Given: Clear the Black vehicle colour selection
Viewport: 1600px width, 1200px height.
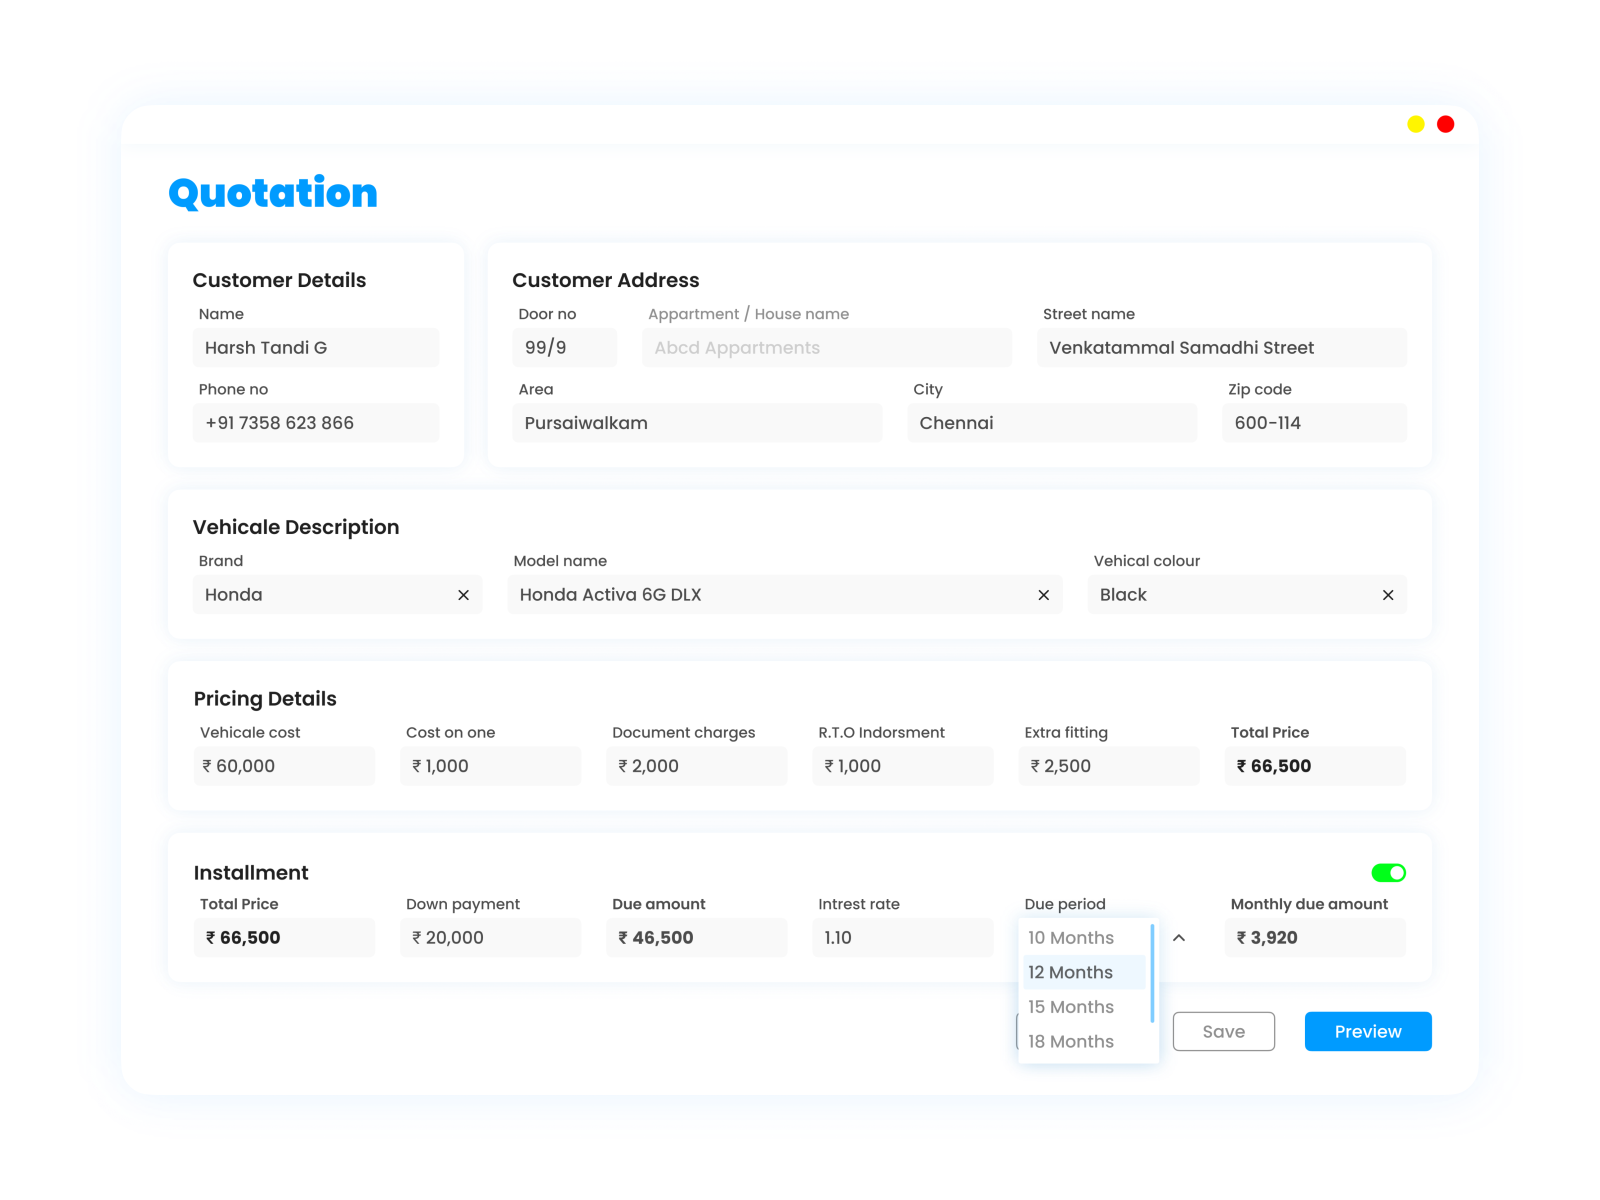Looking at the screenshot, I should [1388, 594].
